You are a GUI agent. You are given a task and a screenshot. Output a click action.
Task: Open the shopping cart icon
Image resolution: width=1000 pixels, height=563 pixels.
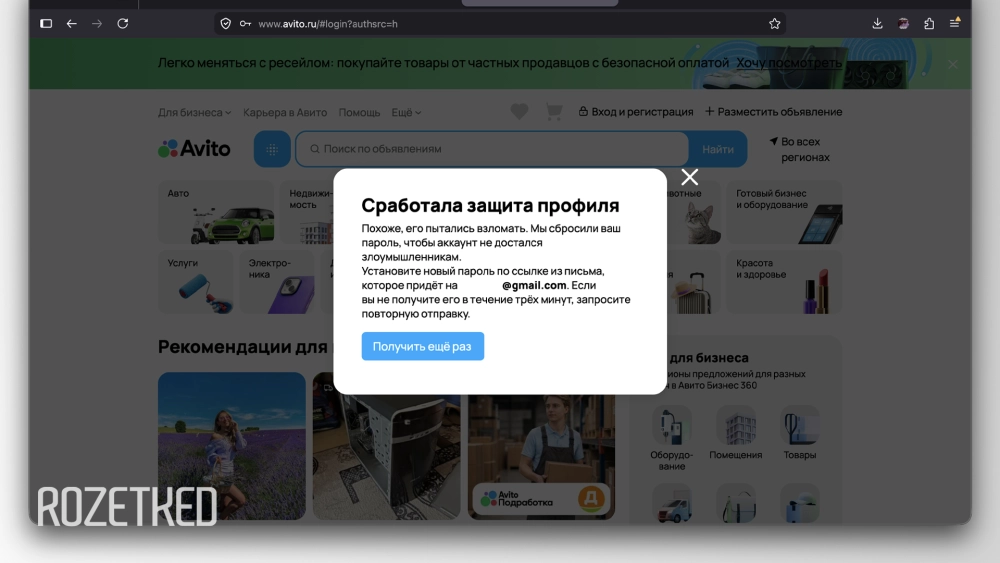tap(554, 112)
